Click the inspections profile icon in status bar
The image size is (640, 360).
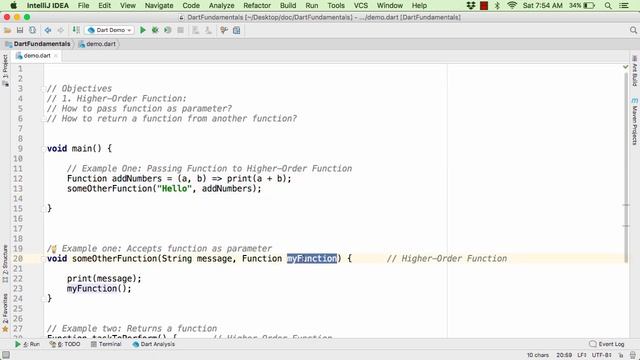tap(632, 356)
